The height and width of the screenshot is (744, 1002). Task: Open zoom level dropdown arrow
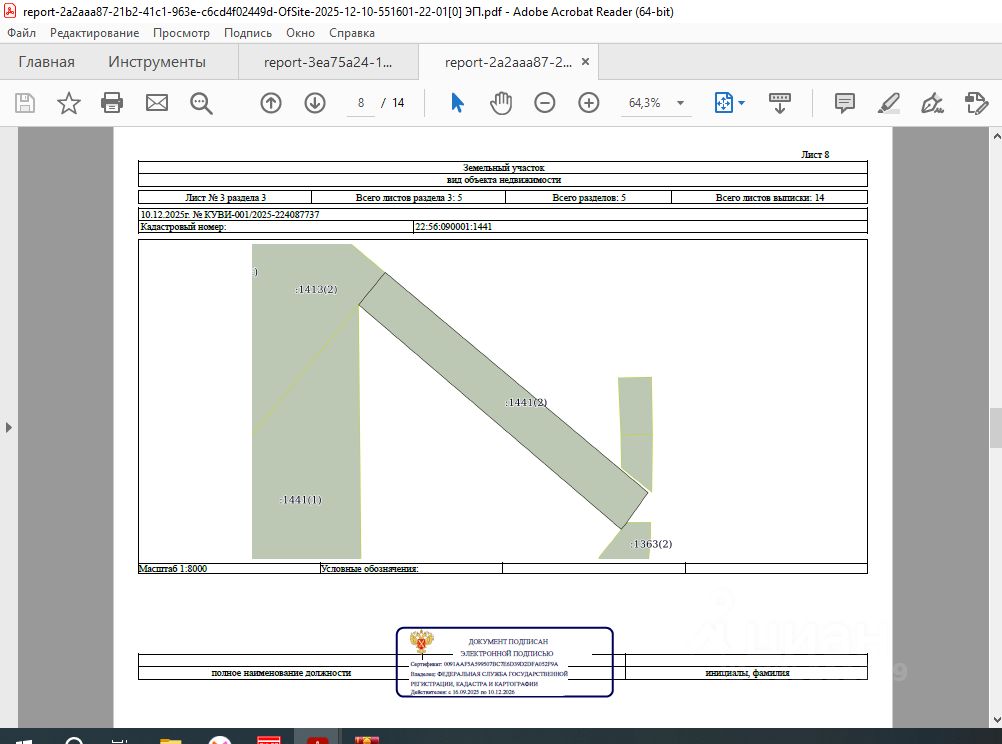pyautogui.click(x=681, y=103)
